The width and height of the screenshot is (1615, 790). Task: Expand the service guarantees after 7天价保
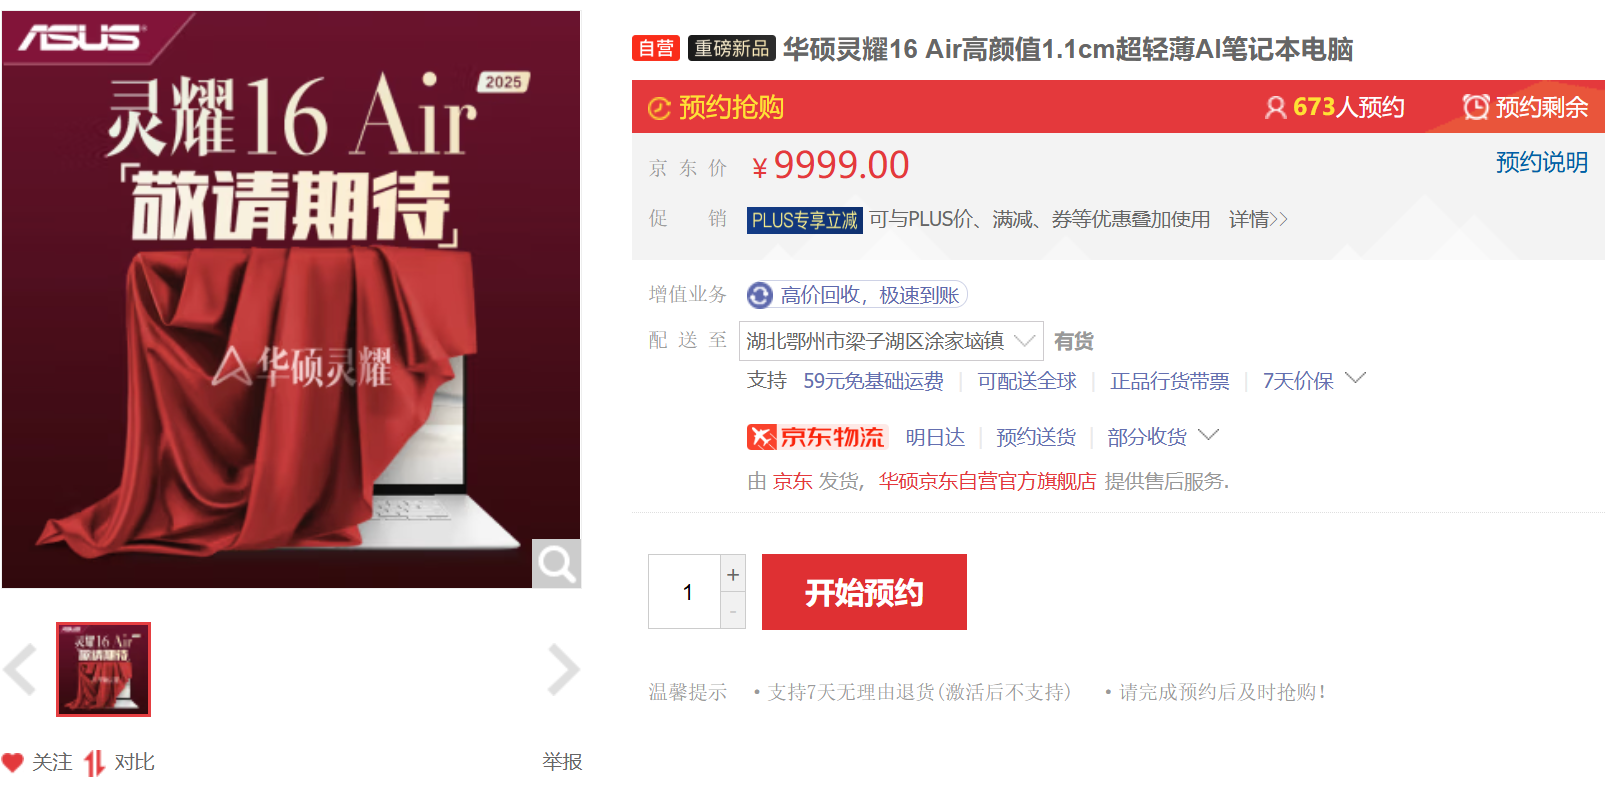click(x=1355, y=379)
